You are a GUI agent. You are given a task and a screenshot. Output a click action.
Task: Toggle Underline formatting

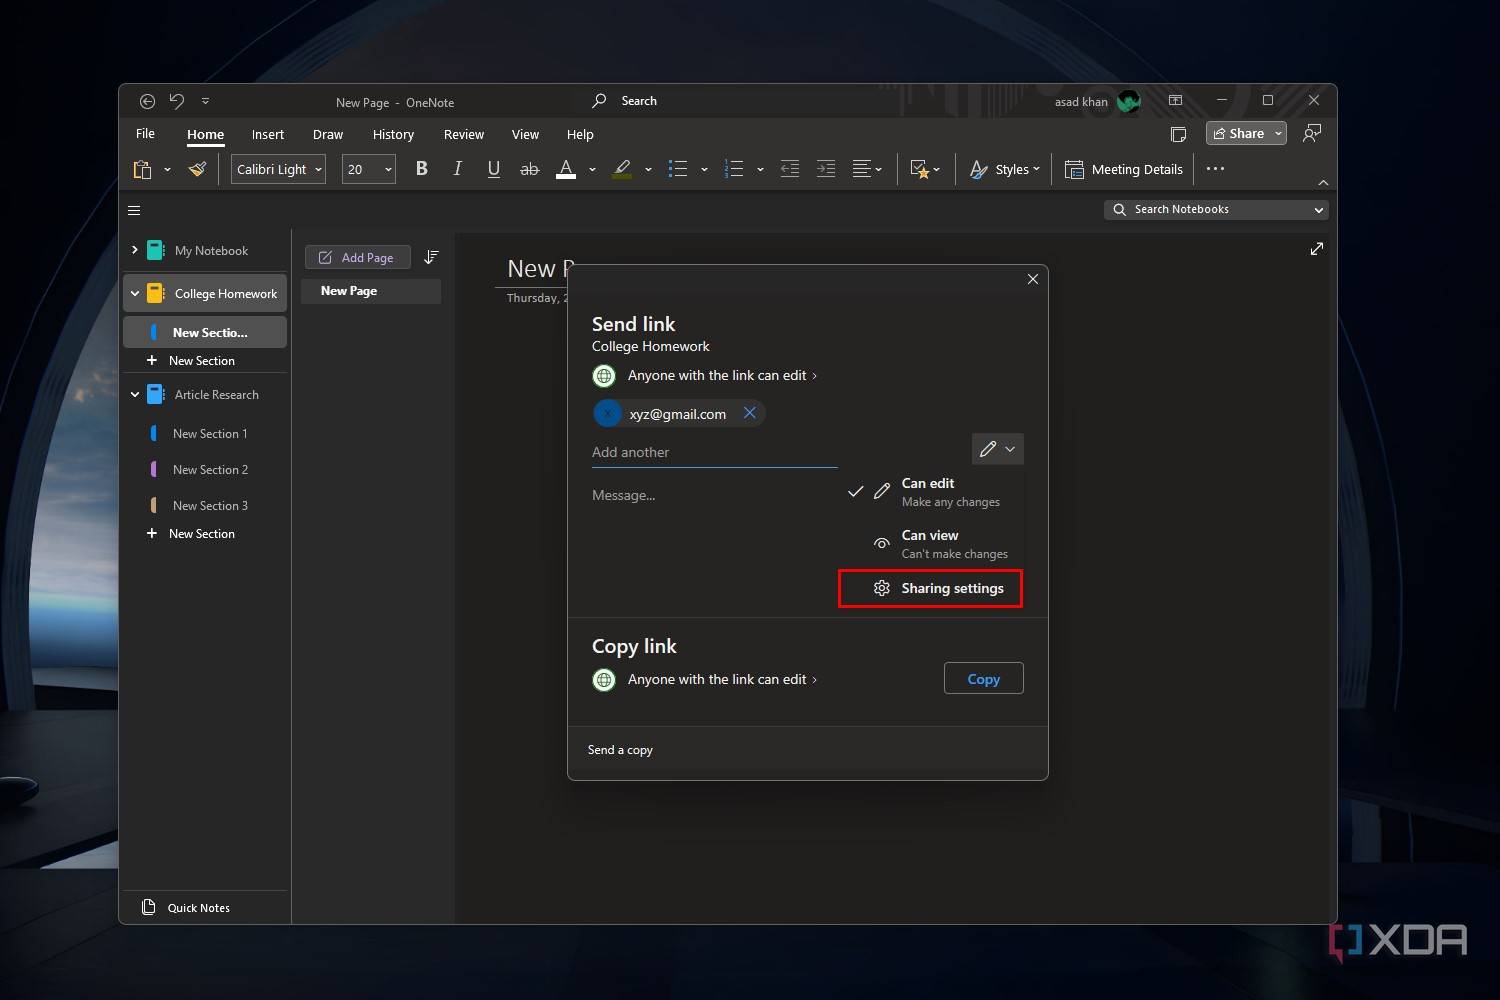point(494,169)
